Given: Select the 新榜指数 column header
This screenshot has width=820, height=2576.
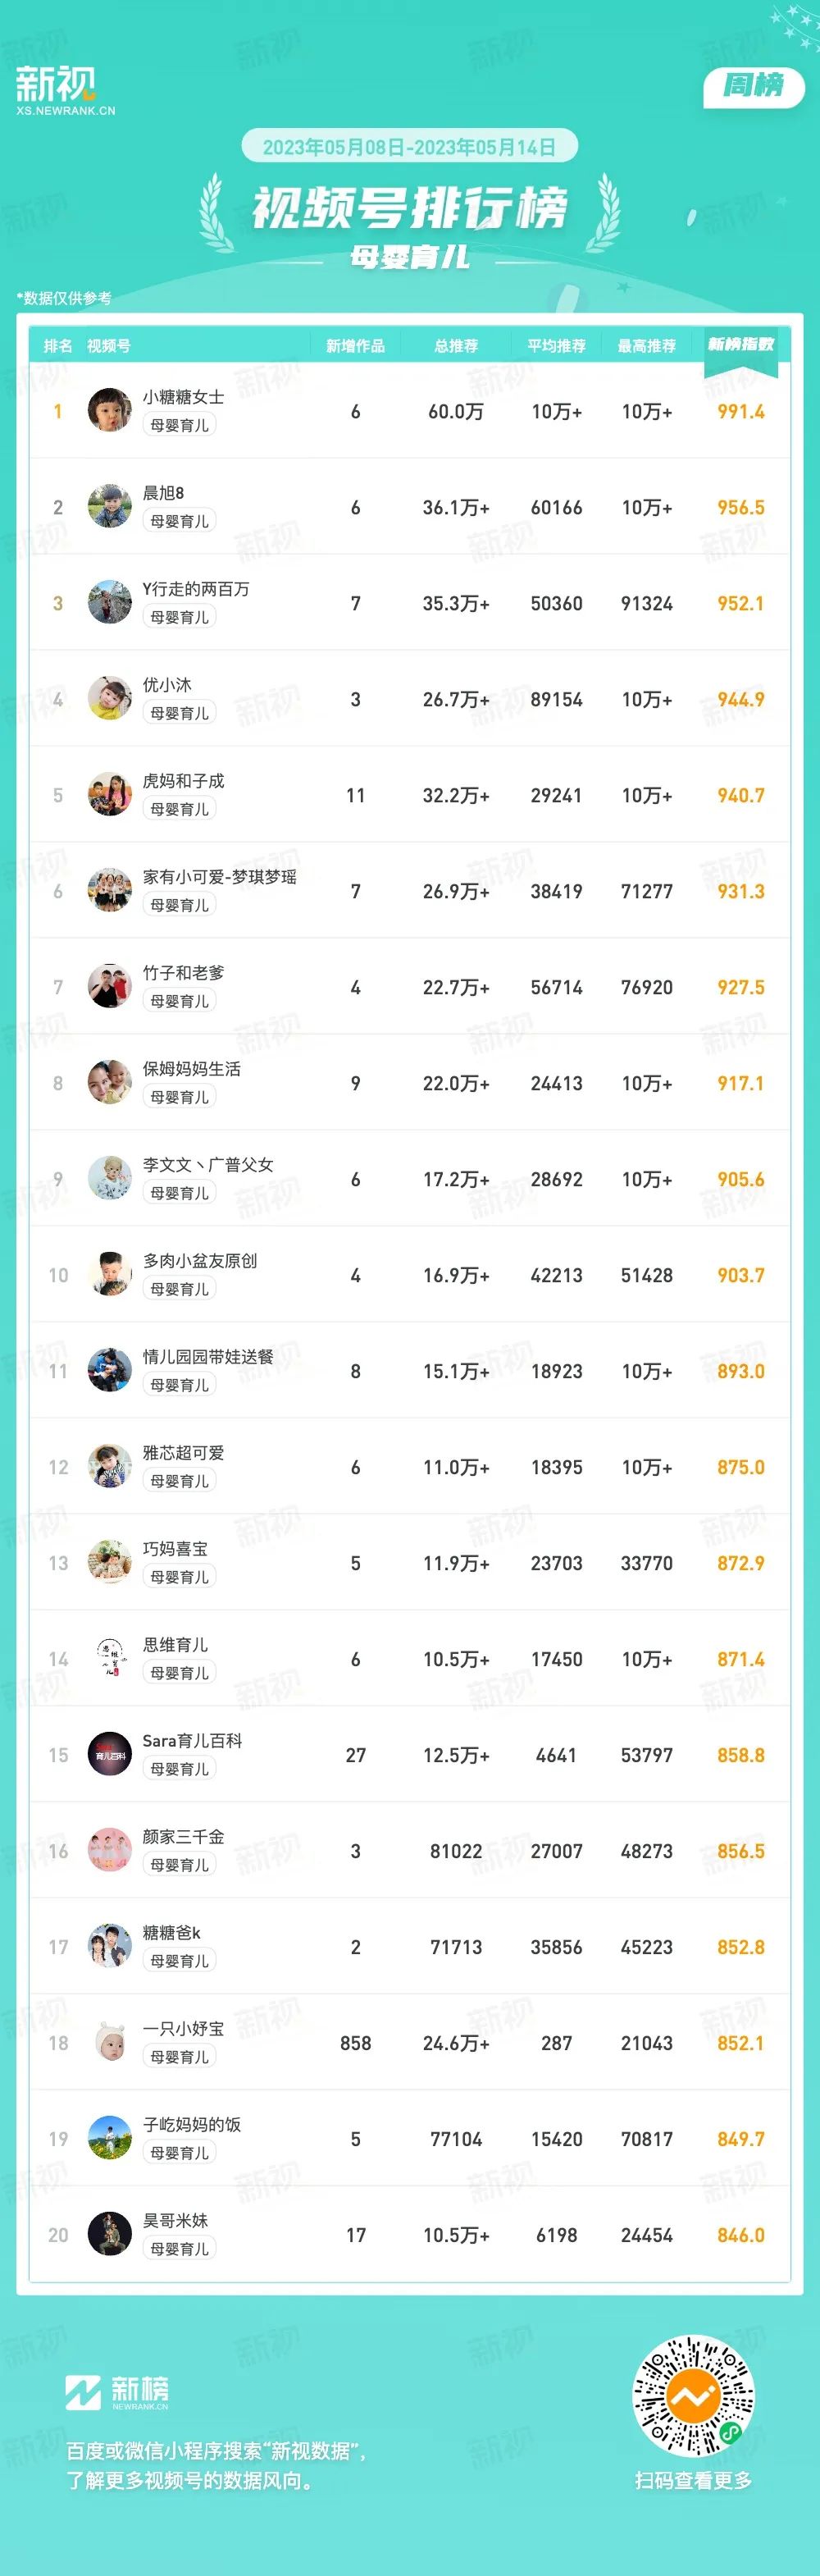Looking at the screenshot, I should click(x=740, y=345).
